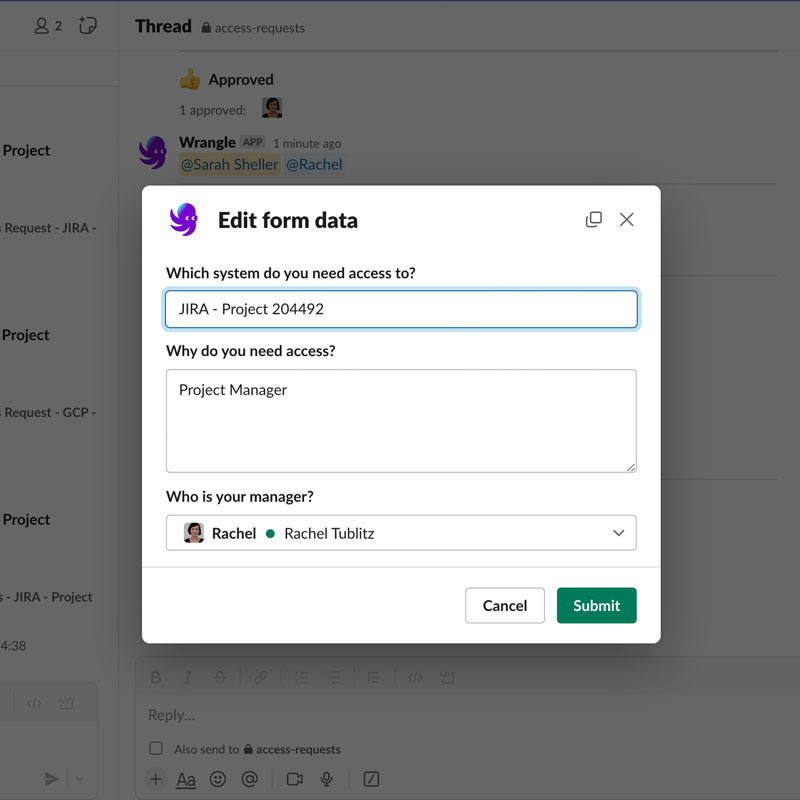Screen dimensions: 800x800
Task: Toggle the Aa formatting toolbar in thread
Action: pos(186,780)
